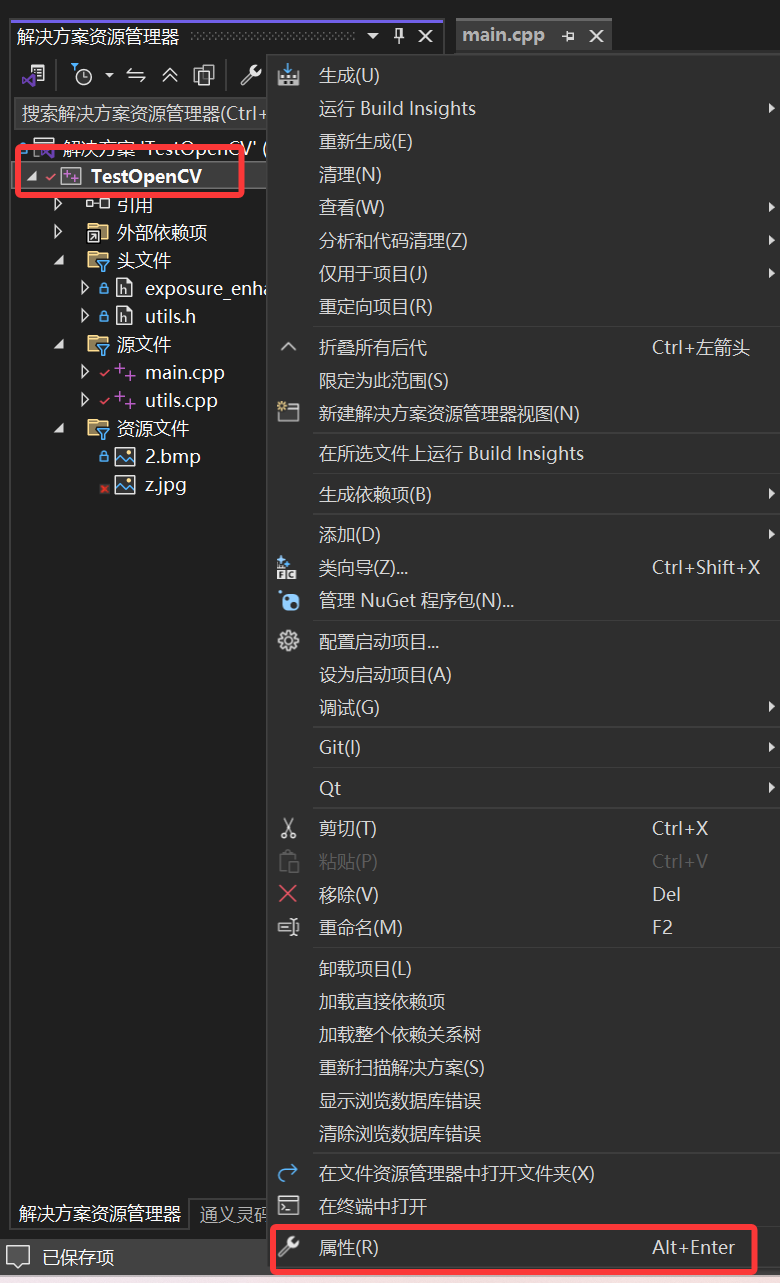Expand the 外部依赖项 node
This screenshot has width=780, height=1283.
point(58,233)
